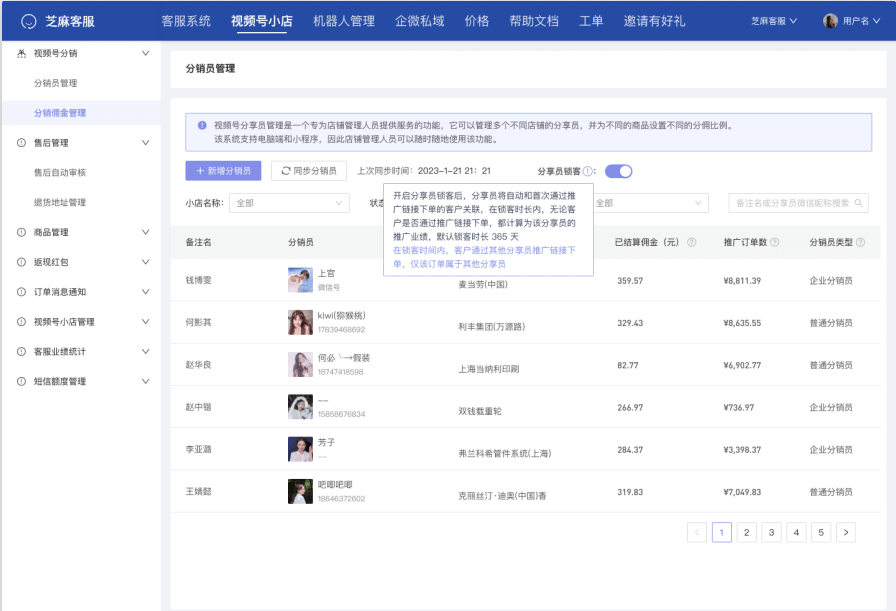Switch to 机器人管理 tab

coord(344,21)
